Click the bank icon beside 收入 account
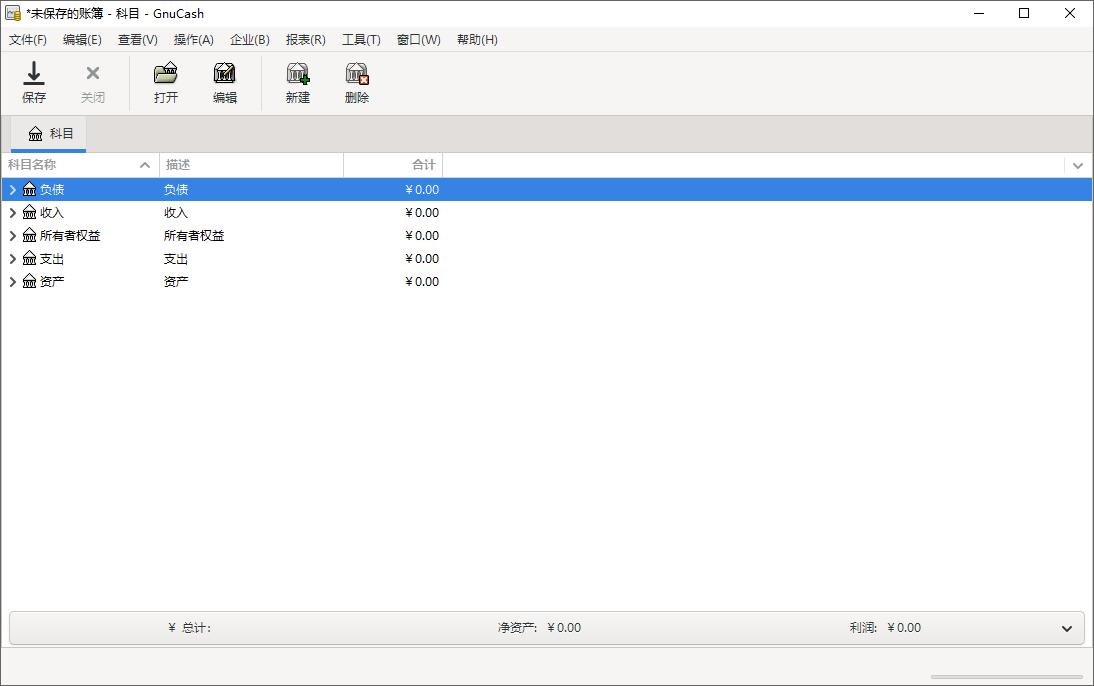Viewport: 1094px width, 686px height. (x=30, y=212)
